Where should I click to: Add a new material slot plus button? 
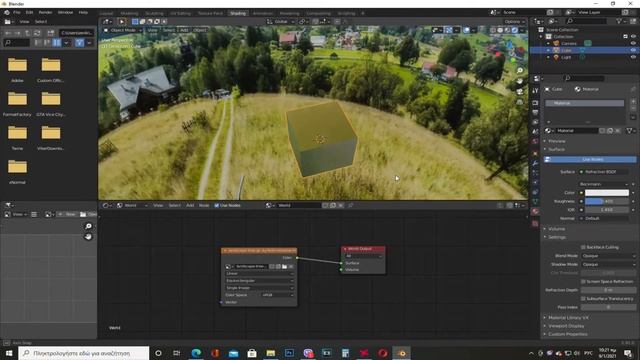pyautogui.click(x=633, y=101)
